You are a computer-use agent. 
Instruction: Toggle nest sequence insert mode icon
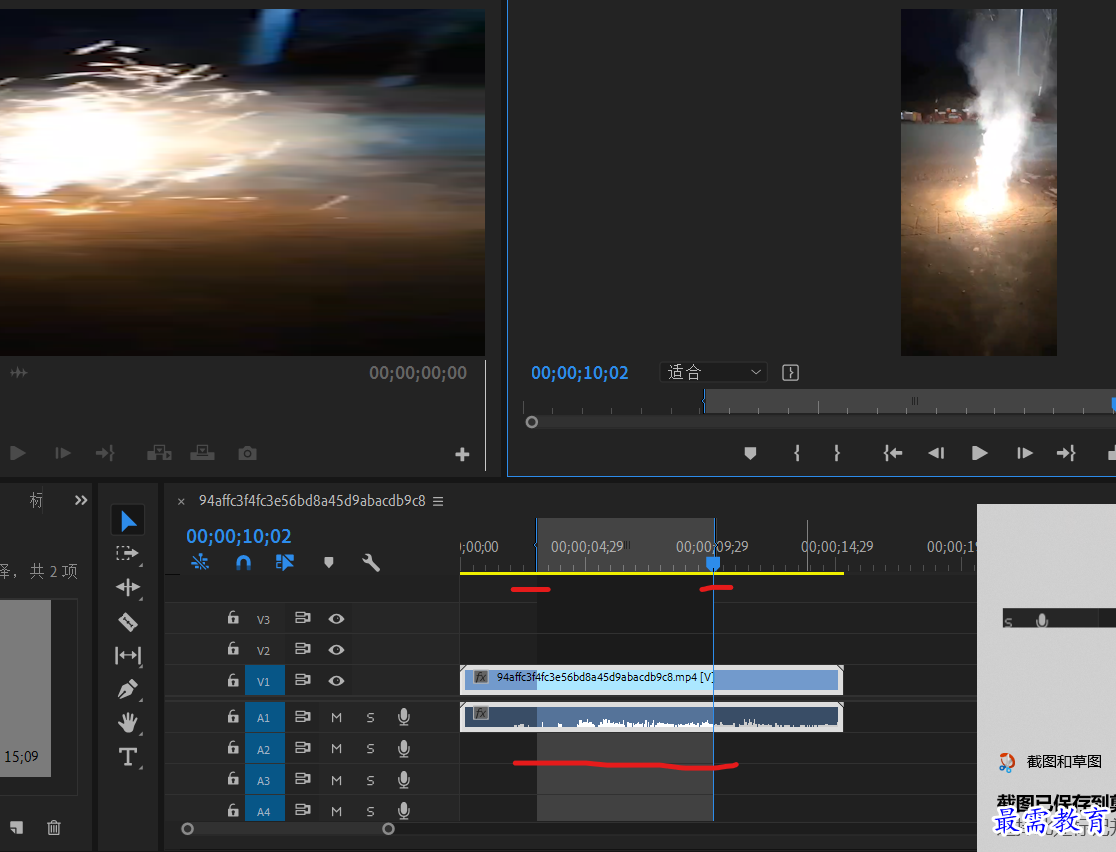point(200,563)
